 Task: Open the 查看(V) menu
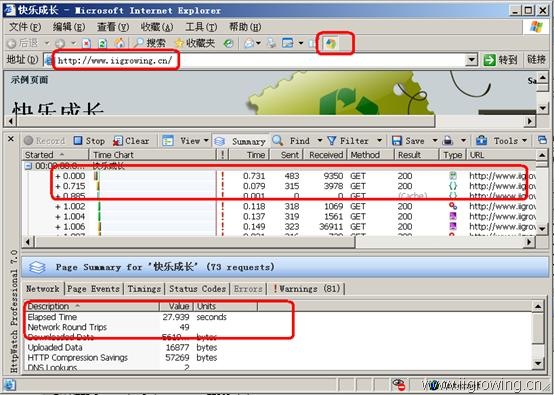(113, 26)
